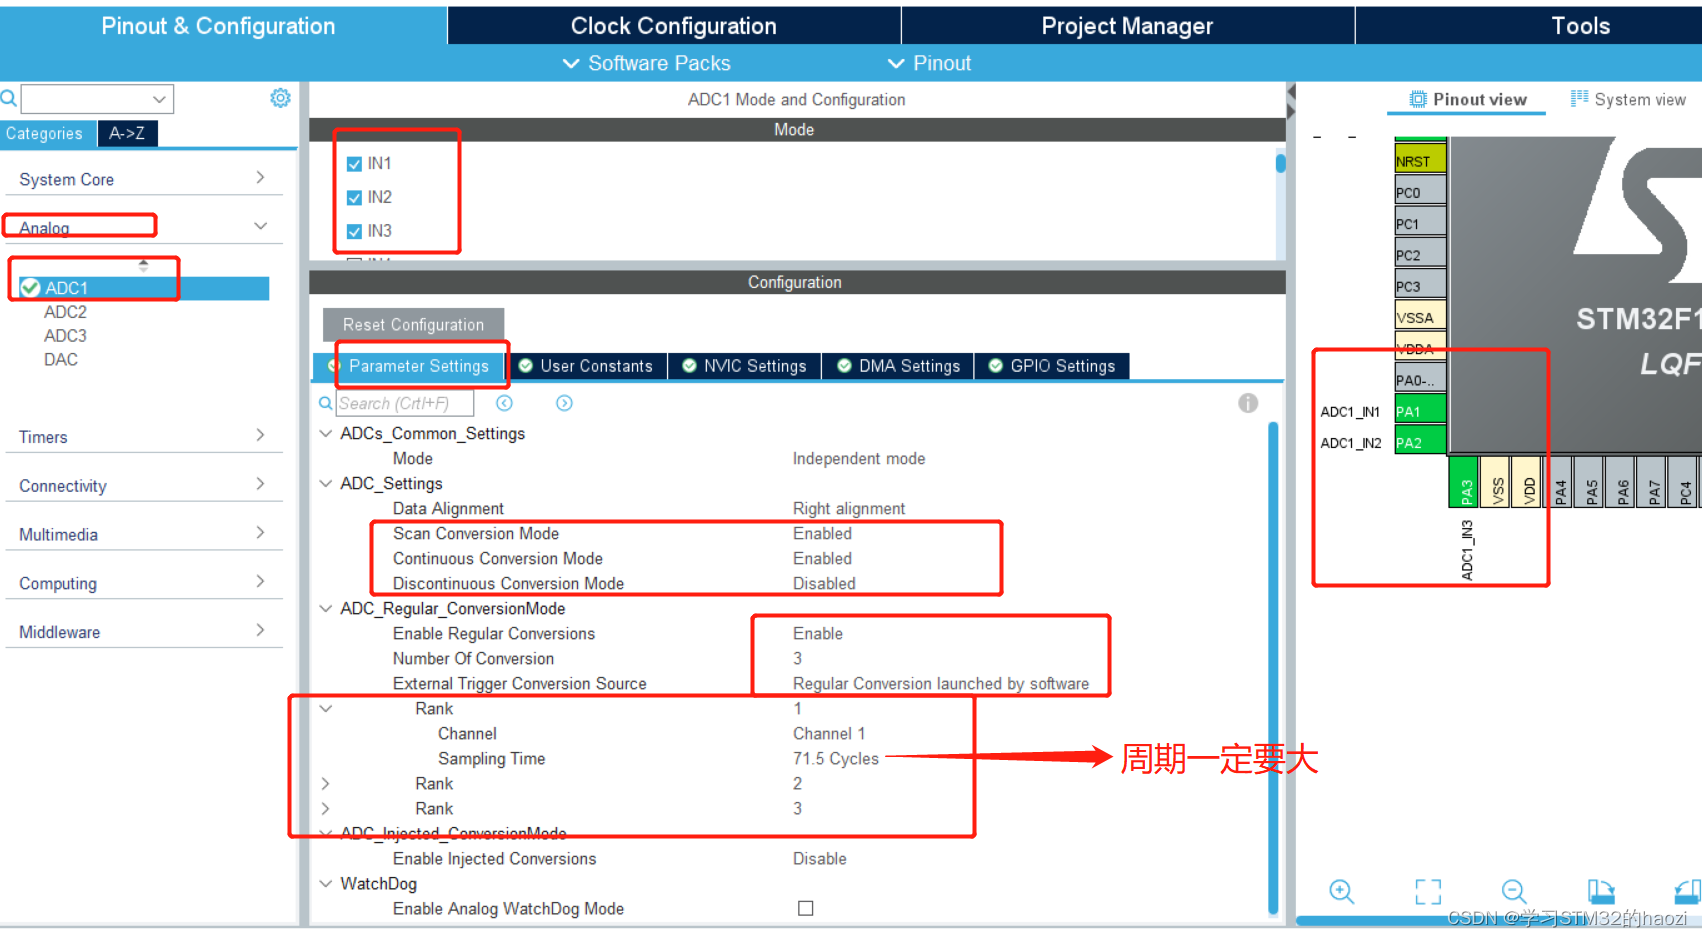The width and height of the screenshot is (1702, 937).
Task: Click the PA6 pin
Action: pos(1621,482)
